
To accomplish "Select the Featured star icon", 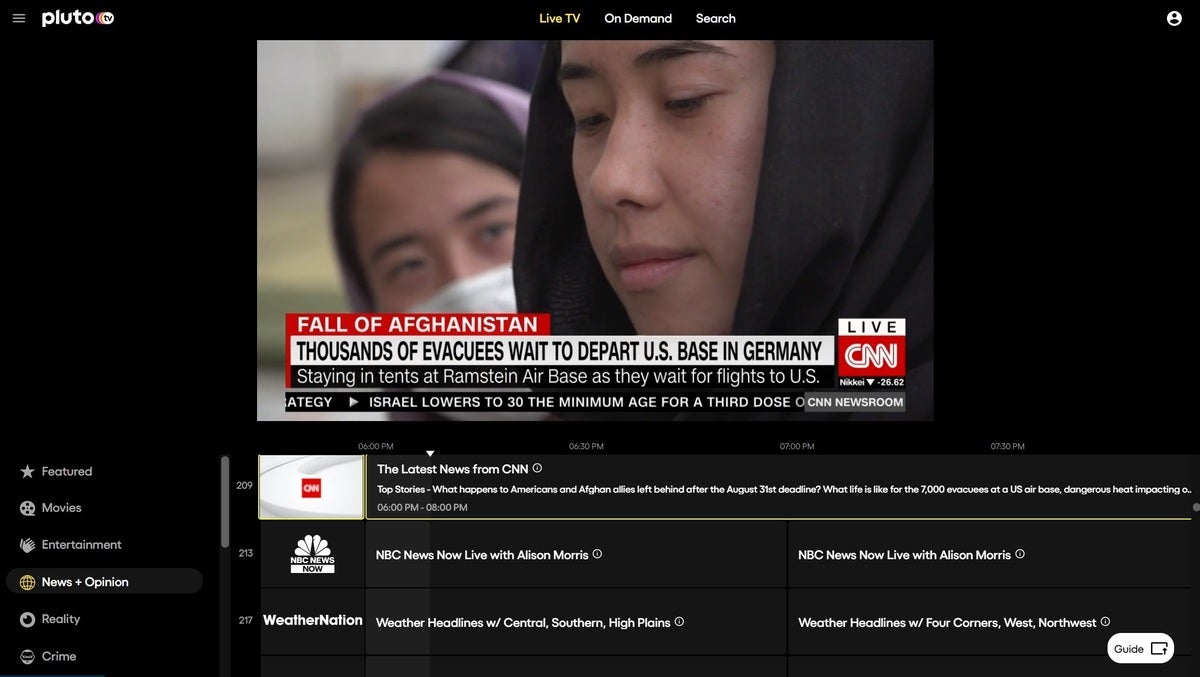I will 27,471.
